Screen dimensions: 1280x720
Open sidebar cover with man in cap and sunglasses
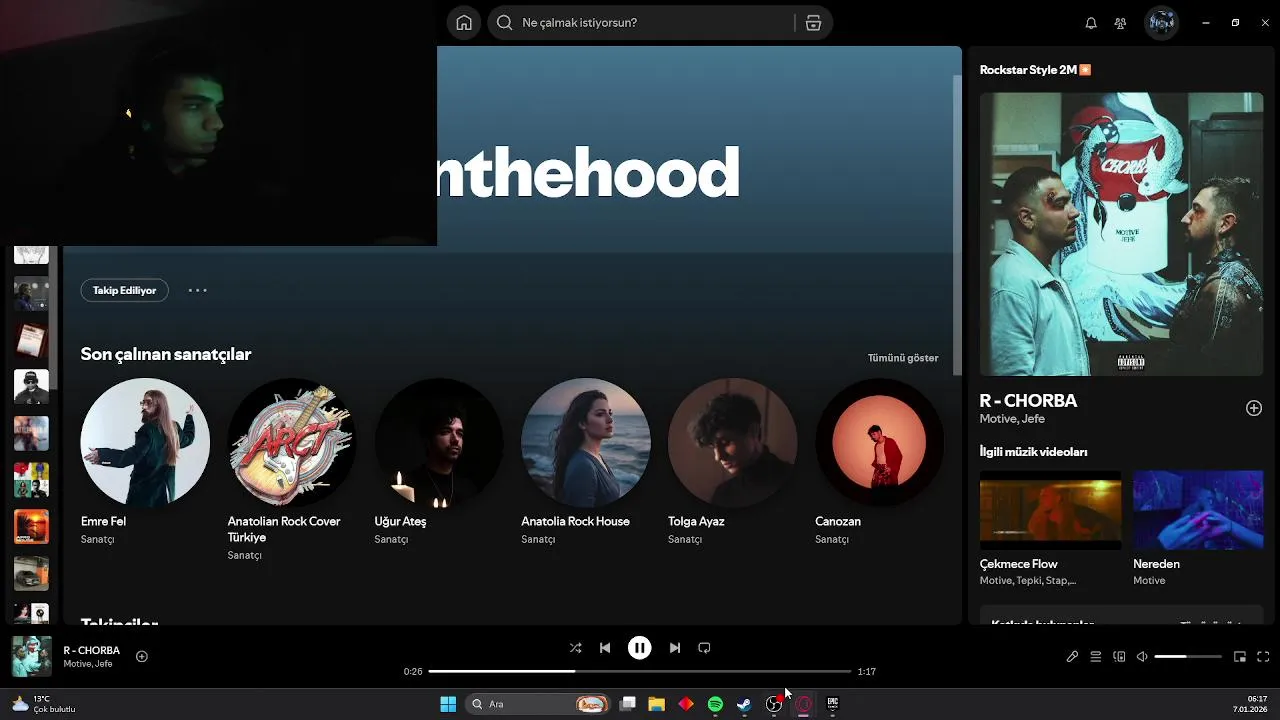click(x=31, y=386)
